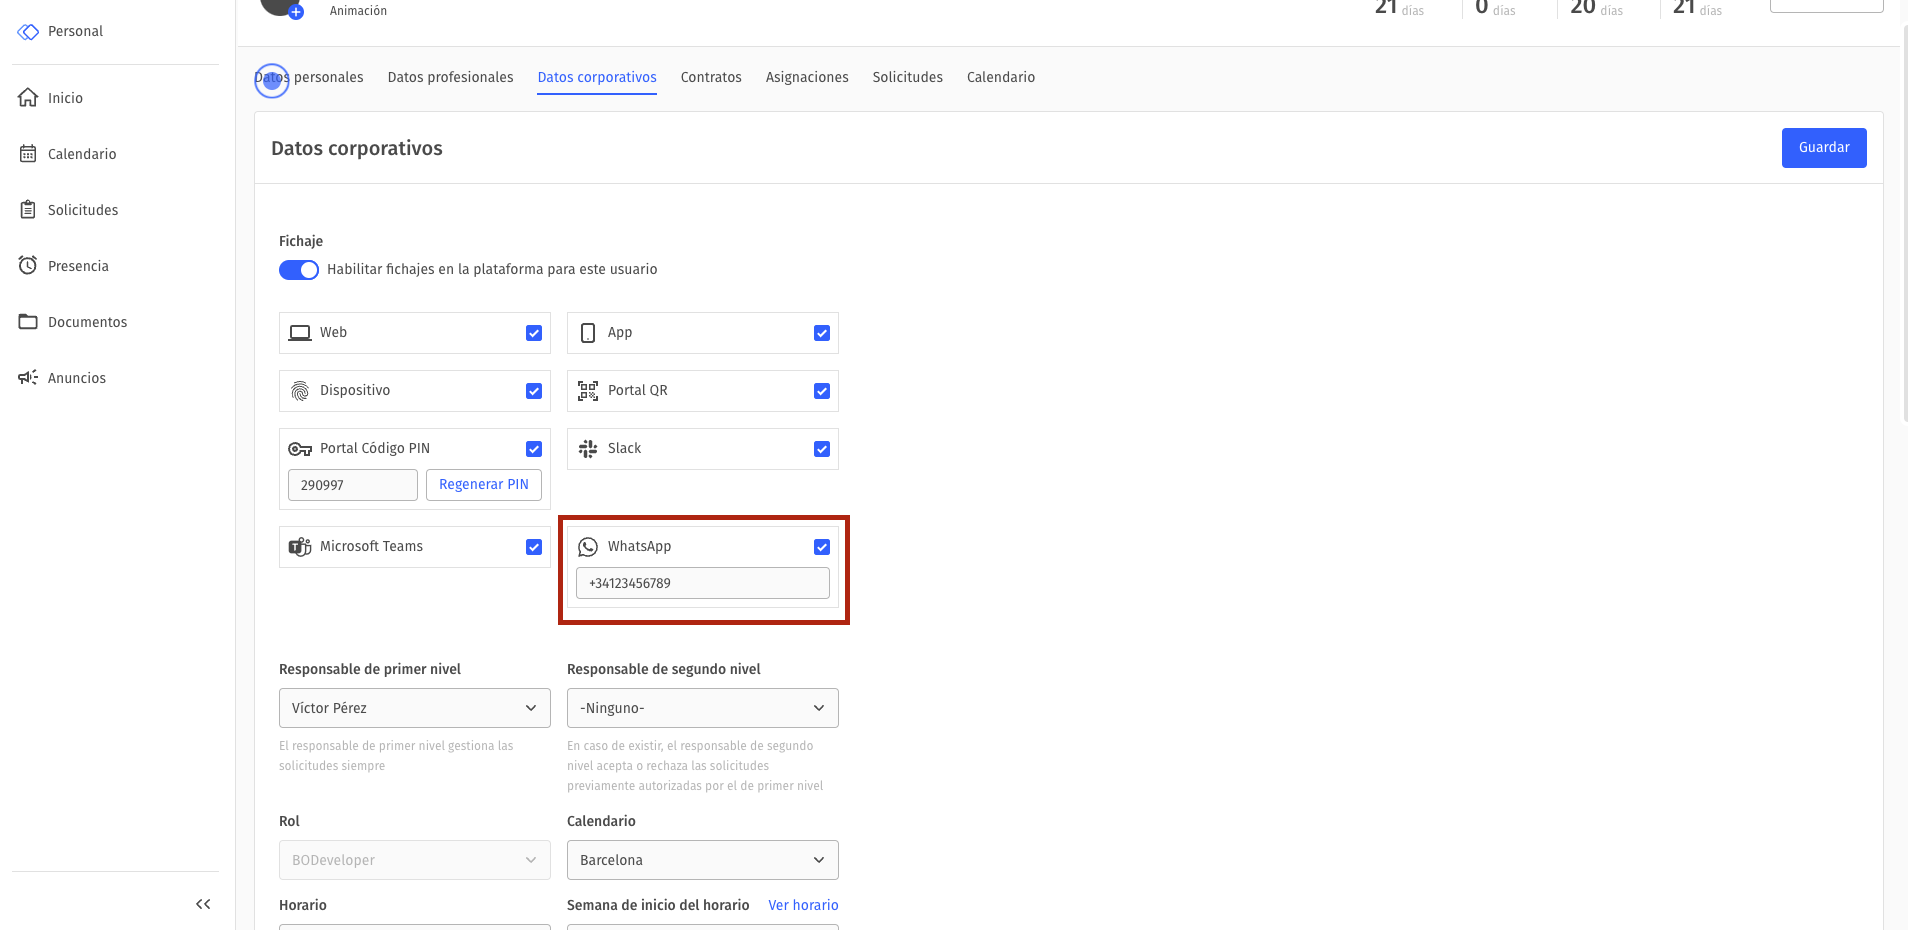Click the Fichaje section label
The height and width of the screenshot is (930, 1908).
point(301,241)
